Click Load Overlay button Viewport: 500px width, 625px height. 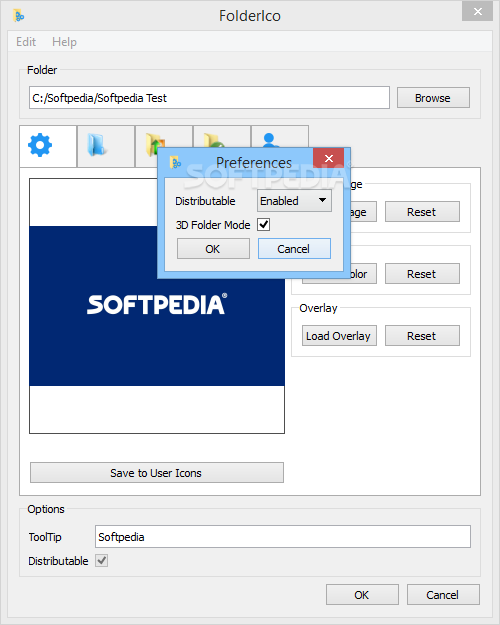(x=339, y=336)
